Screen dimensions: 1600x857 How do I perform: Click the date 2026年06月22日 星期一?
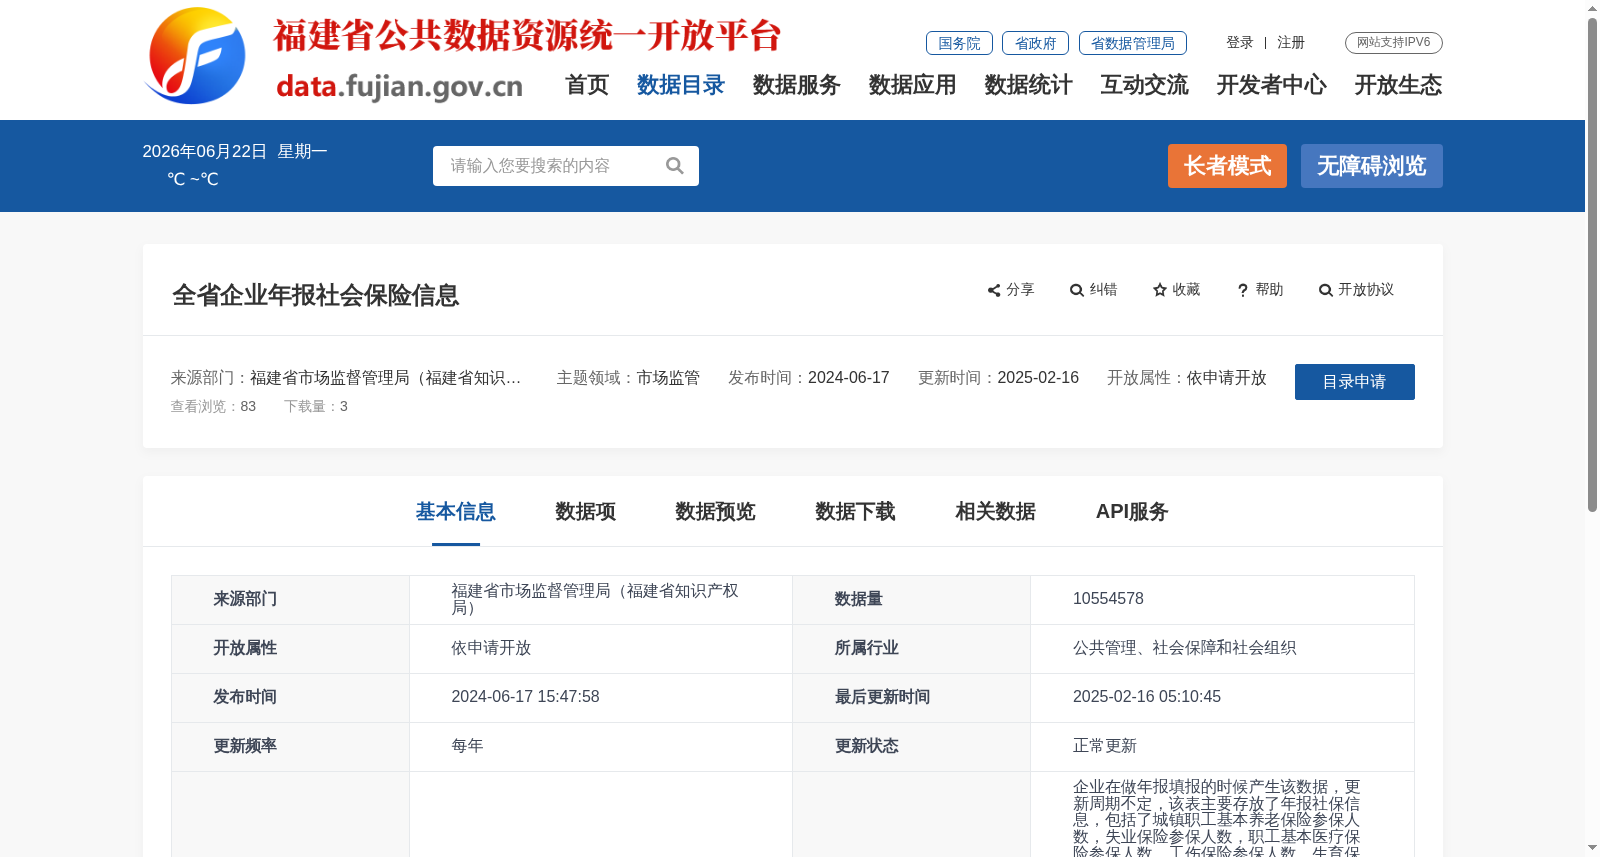point(235,152)
